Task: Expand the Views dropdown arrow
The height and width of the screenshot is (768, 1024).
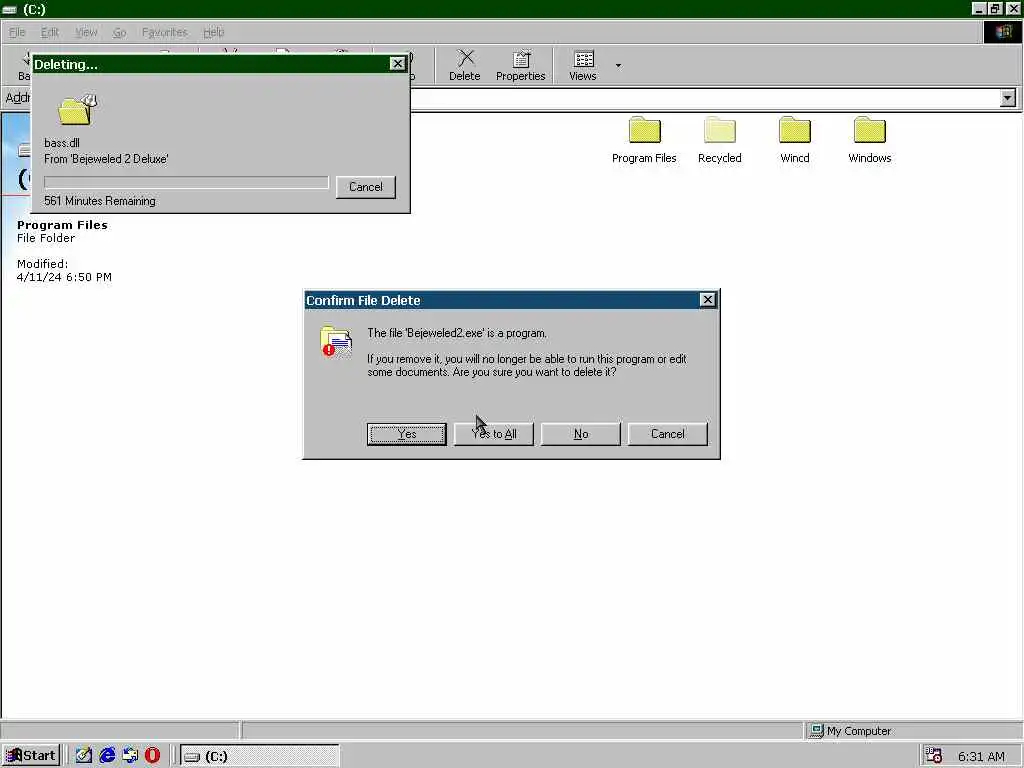Action: coord(618,65)
